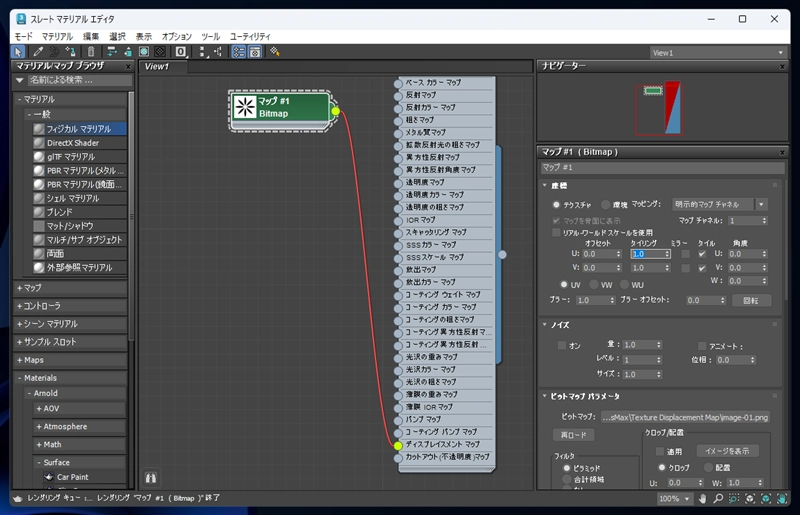Screen dimensions: 800x515
Task: Close the Navigator panel
Action: tap(782, 66)
